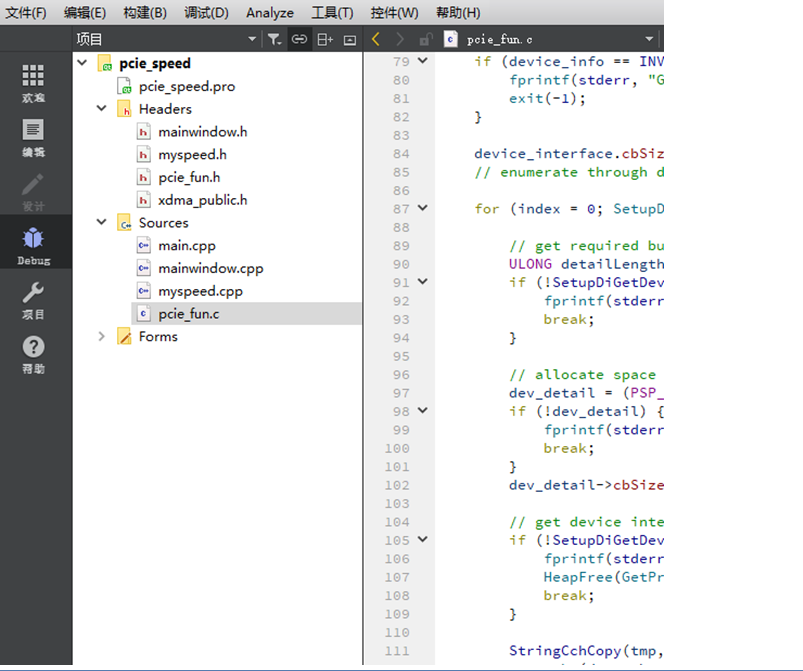Screen dimensions: 803x671
Task: Fold the code block at line 79
Action: pos(422,60)
